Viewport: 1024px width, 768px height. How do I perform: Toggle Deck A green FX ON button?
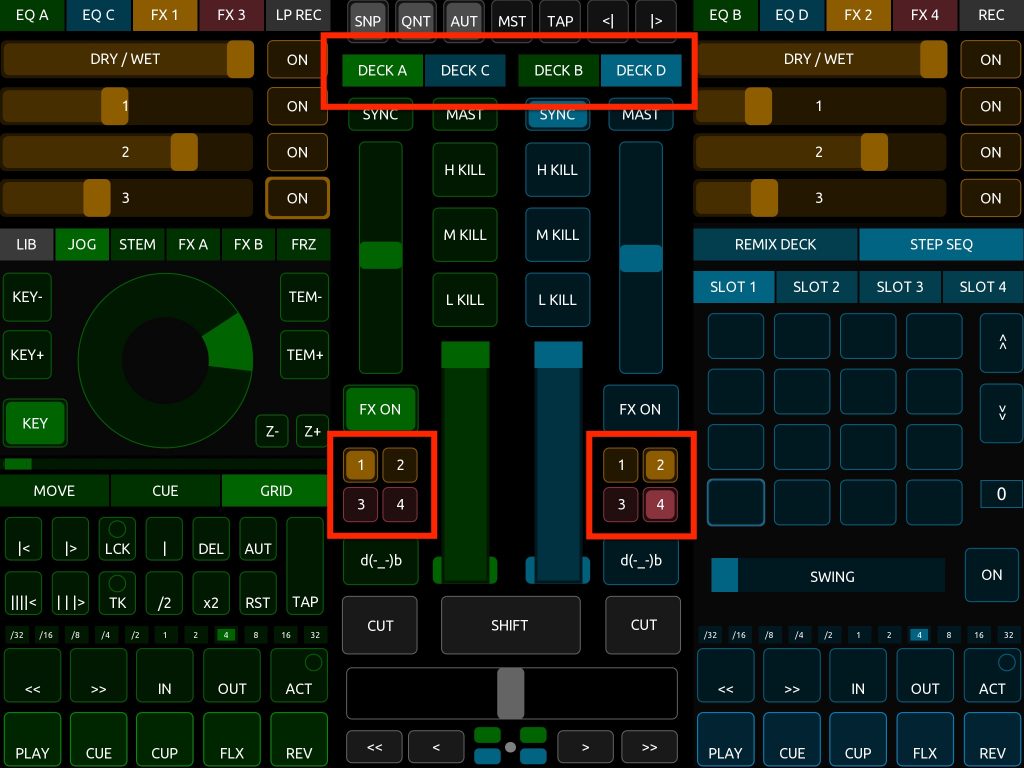point(380,409)
